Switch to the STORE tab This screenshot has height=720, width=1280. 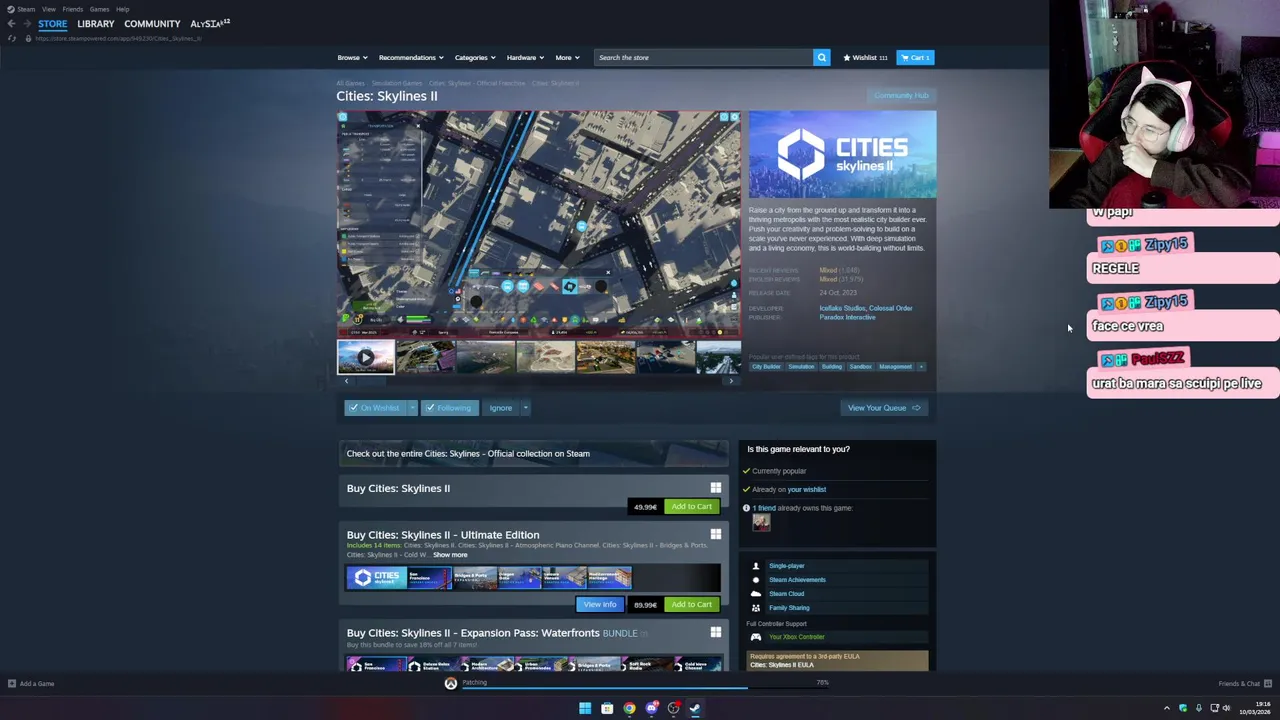(x=53, y=24)
